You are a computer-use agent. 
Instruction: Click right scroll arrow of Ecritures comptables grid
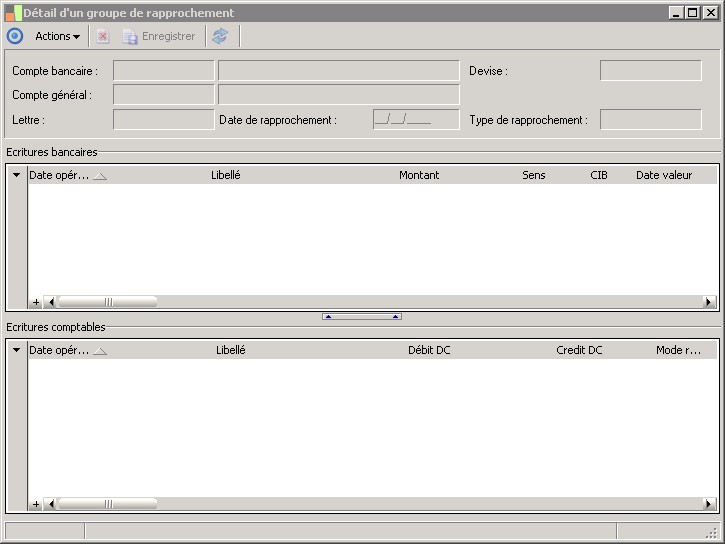(708, 504)
